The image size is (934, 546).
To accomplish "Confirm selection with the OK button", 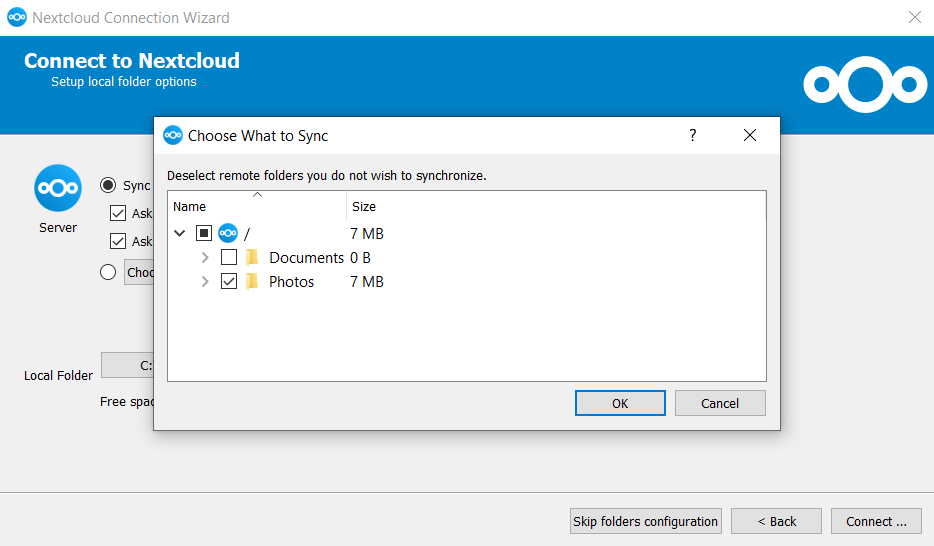I will (620, 403).
